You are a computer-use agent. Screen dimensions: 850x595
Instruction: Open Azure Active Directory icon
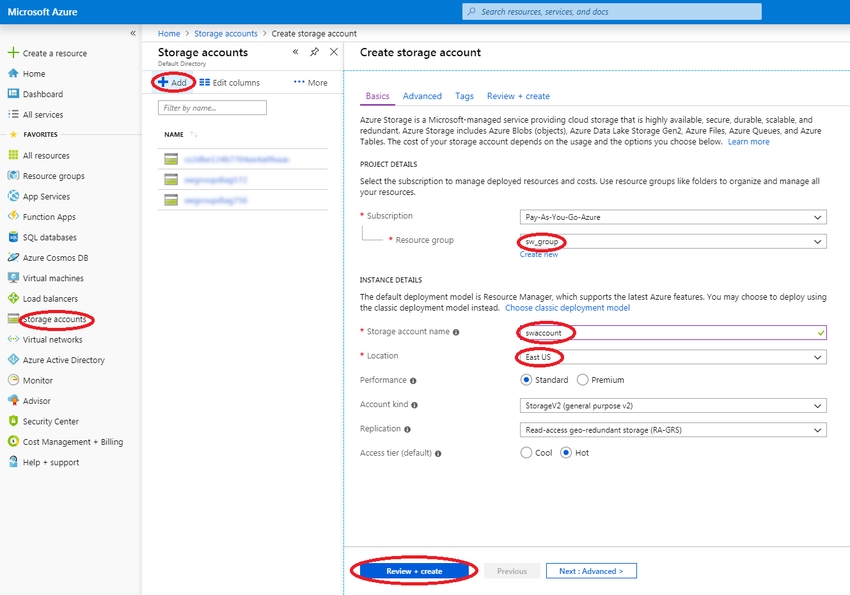(x=13, y=360)
